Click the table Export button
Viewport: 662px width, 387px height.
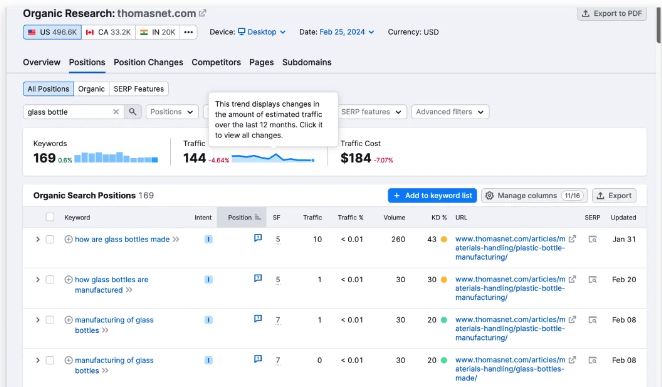tap(614, 195)
